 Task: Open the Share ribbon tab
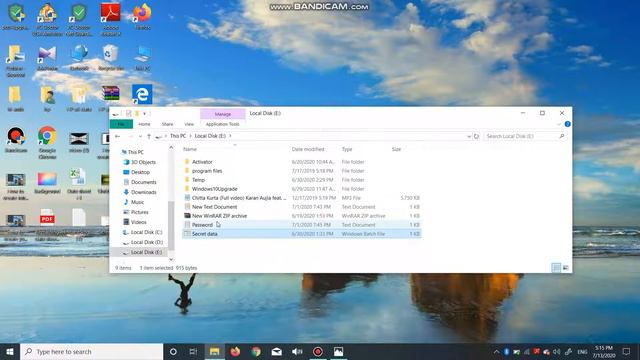(167, 124)
